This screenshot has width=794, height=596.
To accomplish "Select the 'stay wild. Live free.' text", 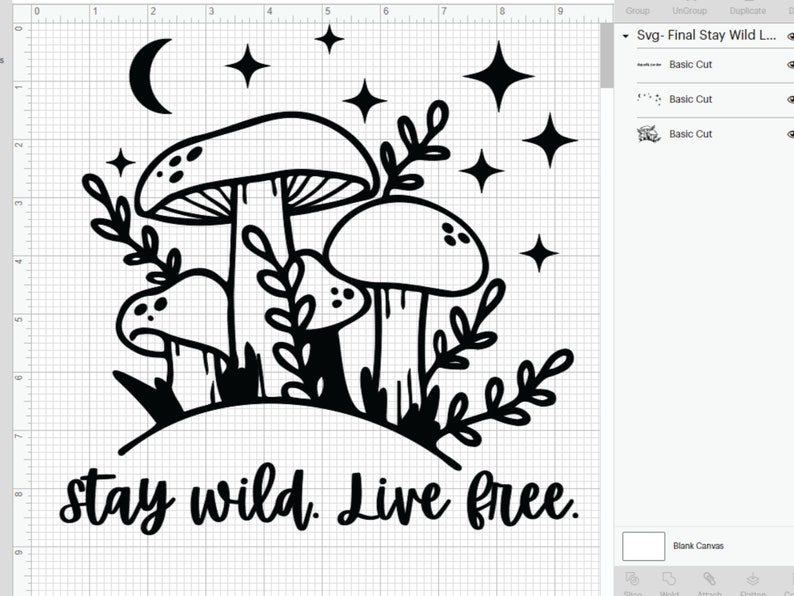I will coord(318,499).
